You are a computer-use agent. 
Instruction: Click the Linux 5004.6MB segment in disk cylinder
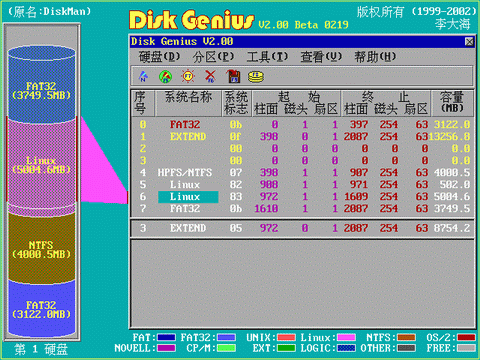(41, 165)
